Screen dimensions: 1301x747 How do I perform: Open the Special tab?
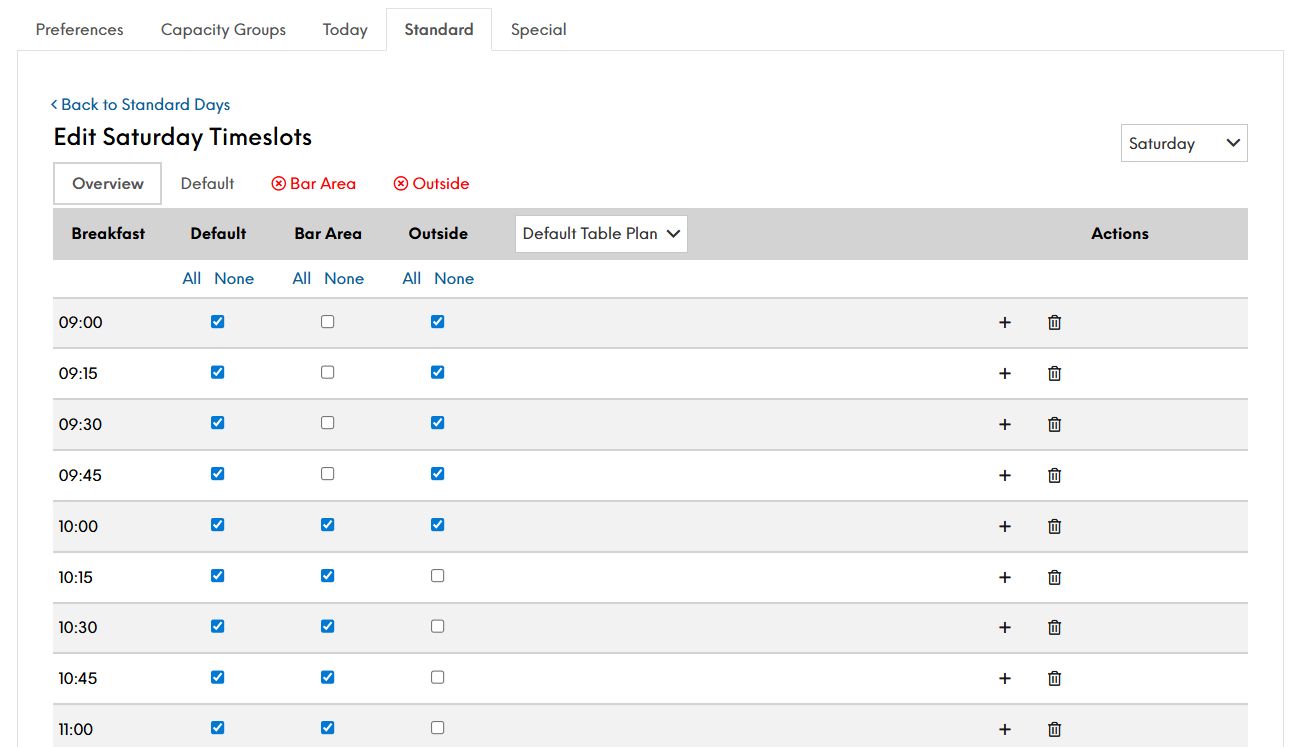click(x=538, y=29)
